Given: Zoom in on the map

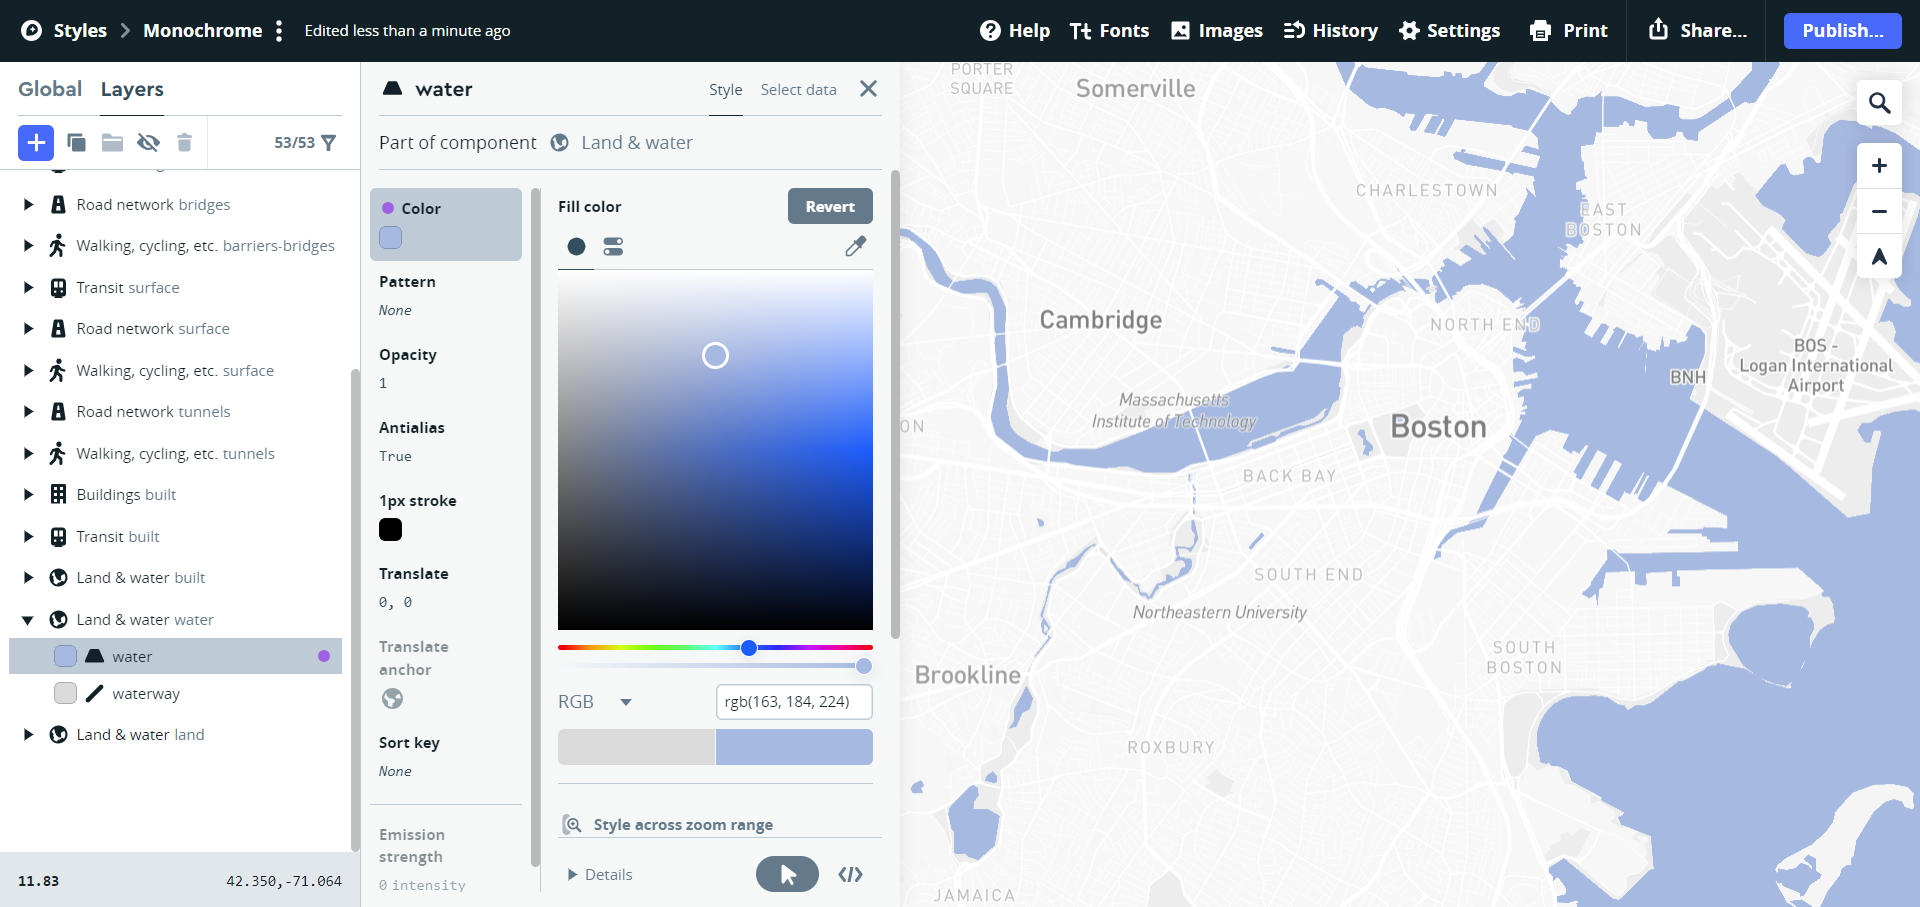Looking at the screenshot, I should 1879,166.
